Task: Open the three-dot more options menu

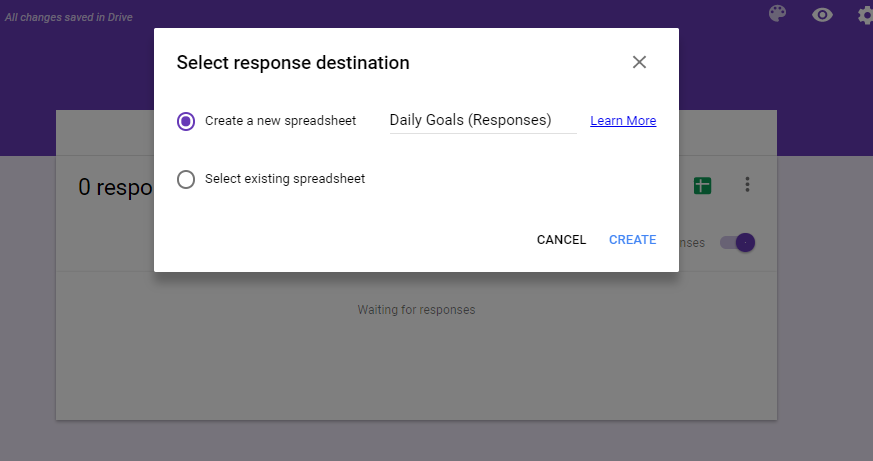Action: click(x=747, y=184)
